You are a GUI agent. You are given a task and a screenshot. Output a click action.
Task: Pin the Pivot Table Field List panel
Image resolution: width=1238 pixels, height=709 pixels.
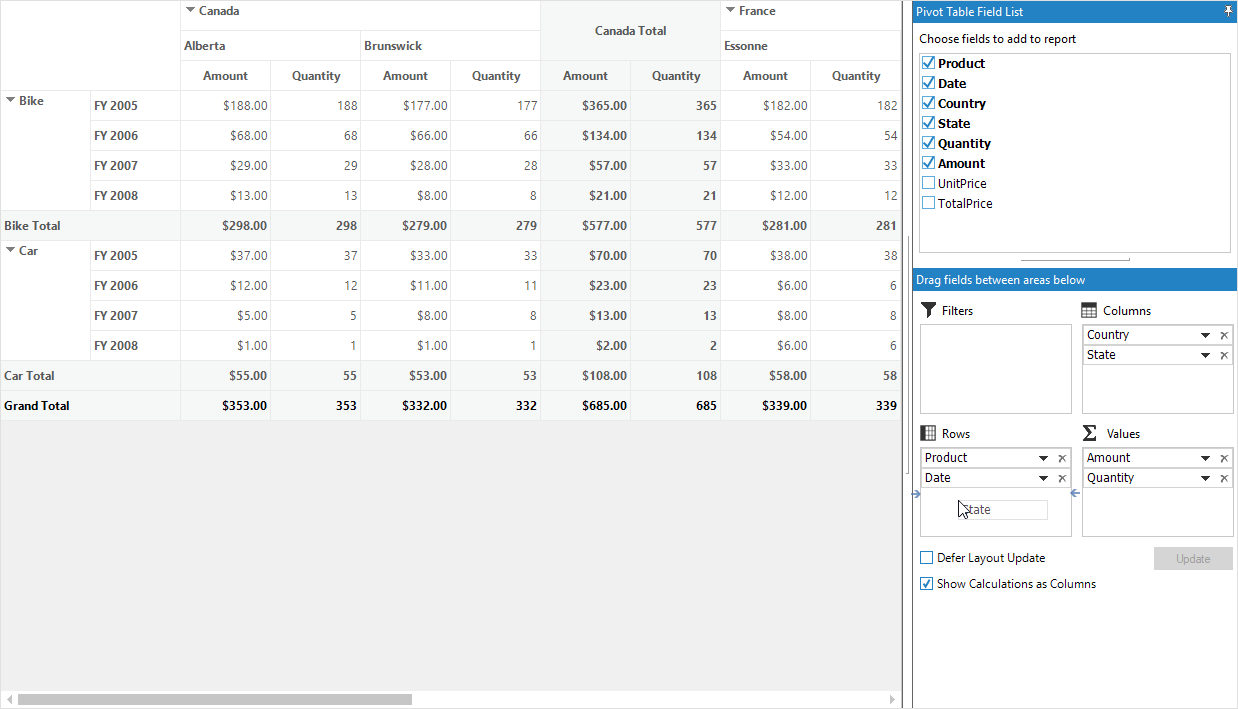coord(1227,11)
